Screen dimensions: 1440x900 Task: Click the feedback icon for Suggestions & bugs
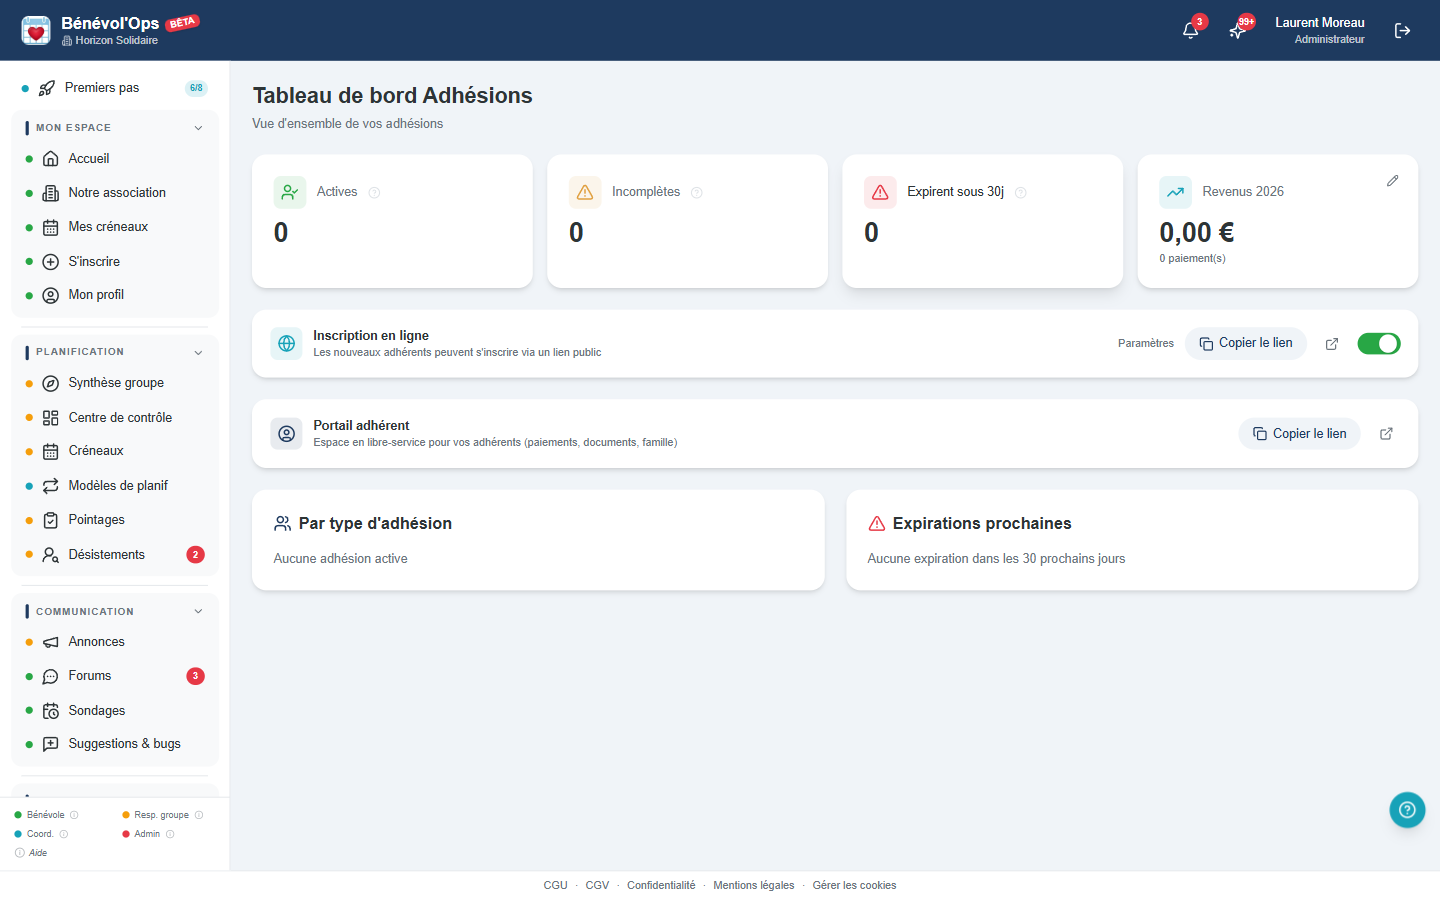coord(51,744)
